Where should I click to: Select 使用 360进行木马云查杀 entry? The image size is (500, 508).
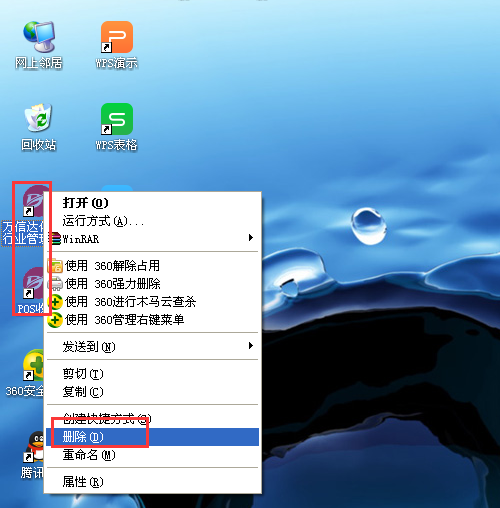tap(152, 302)
